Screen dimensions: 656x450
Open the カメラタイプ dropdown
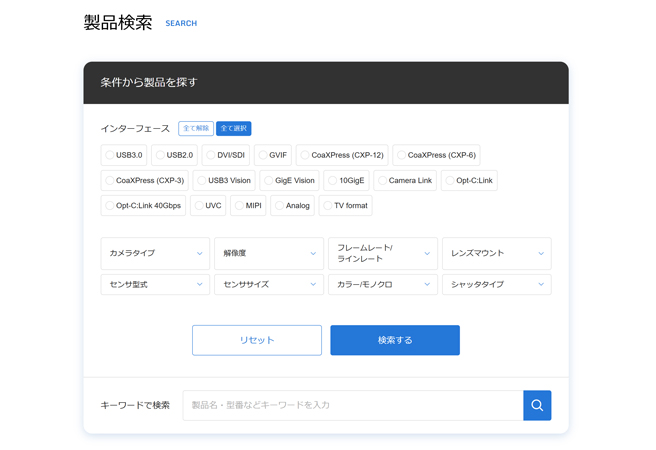coord(155,253)
